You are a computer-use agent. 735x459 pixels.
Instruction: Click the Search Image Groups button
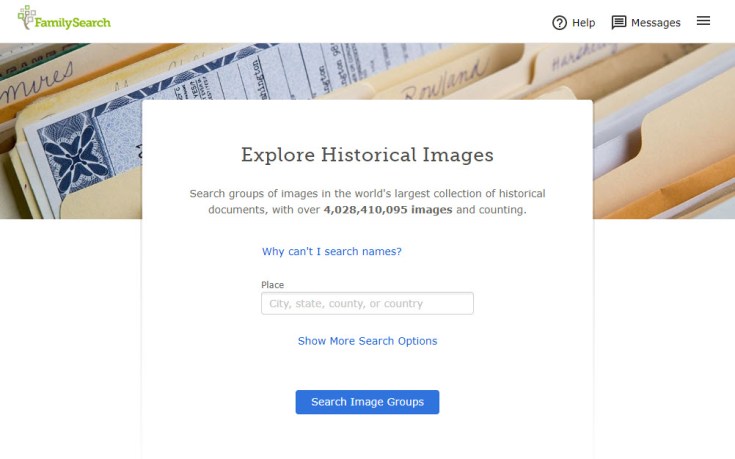point(367,402)
